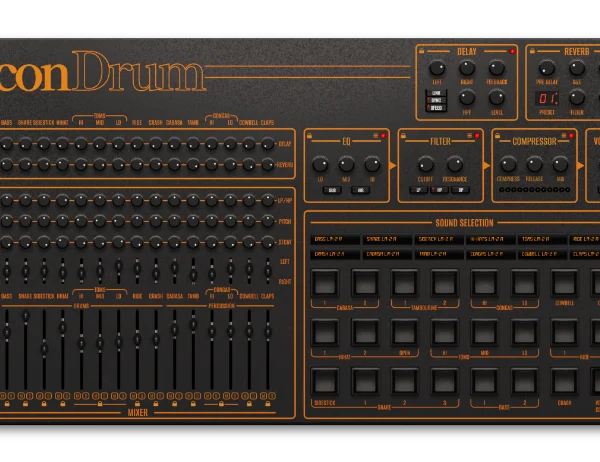Select the BP filter mode
Viewport: 600px width, 462px height.
pos(460,190)
